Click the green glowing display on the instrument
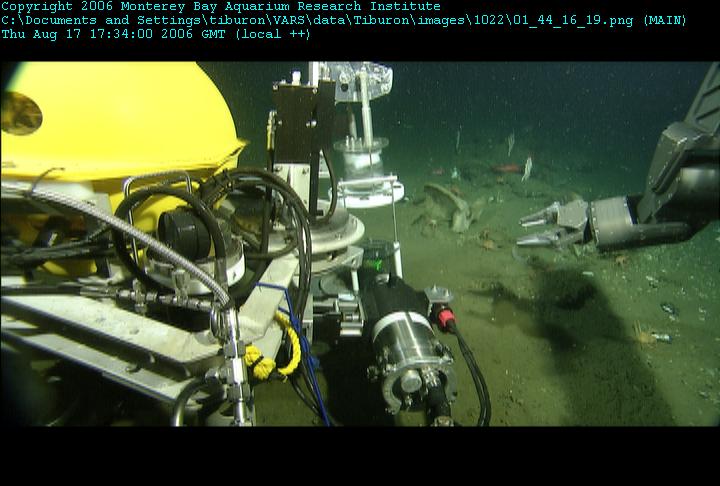Image resolution: width=720 pixels, height=486 pixels. [374, 264]
